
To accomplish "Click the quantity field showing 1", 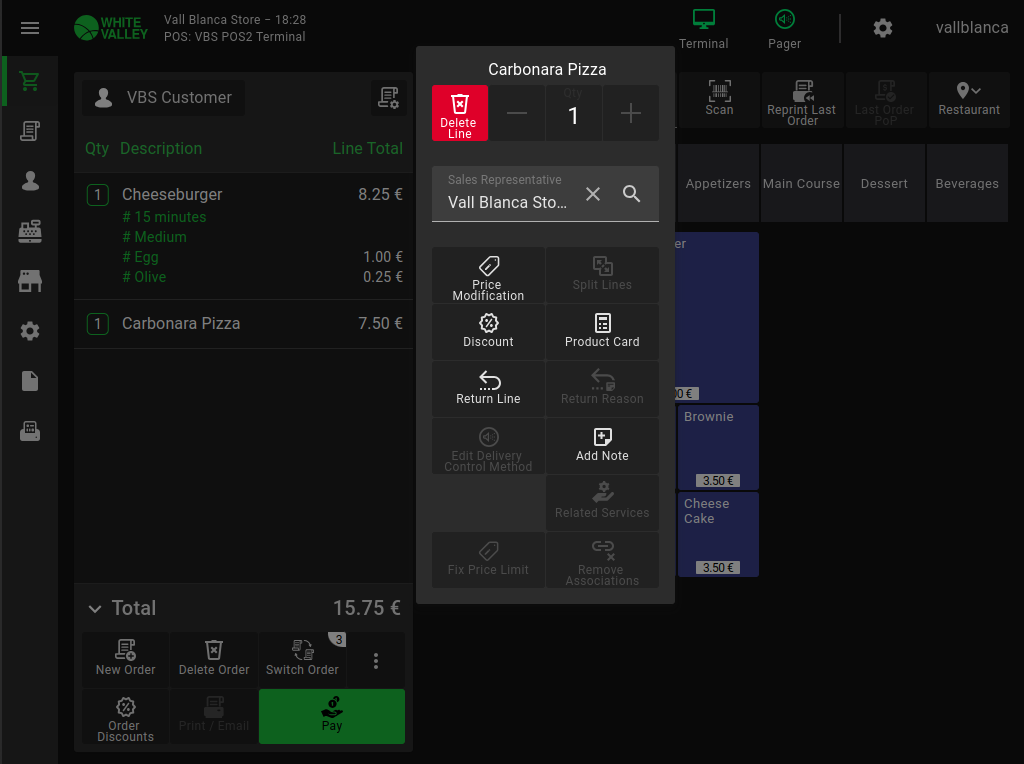I will click(573, 113).
